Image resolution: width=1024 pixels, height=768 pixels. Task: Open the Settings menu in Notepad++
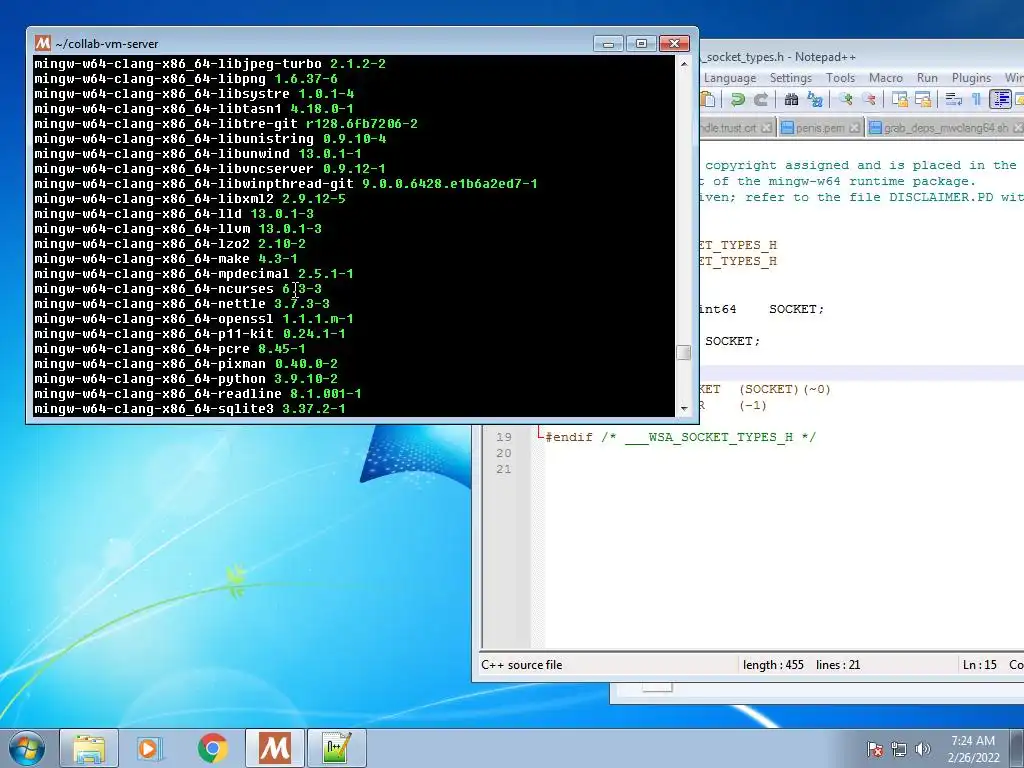point(791,78)
